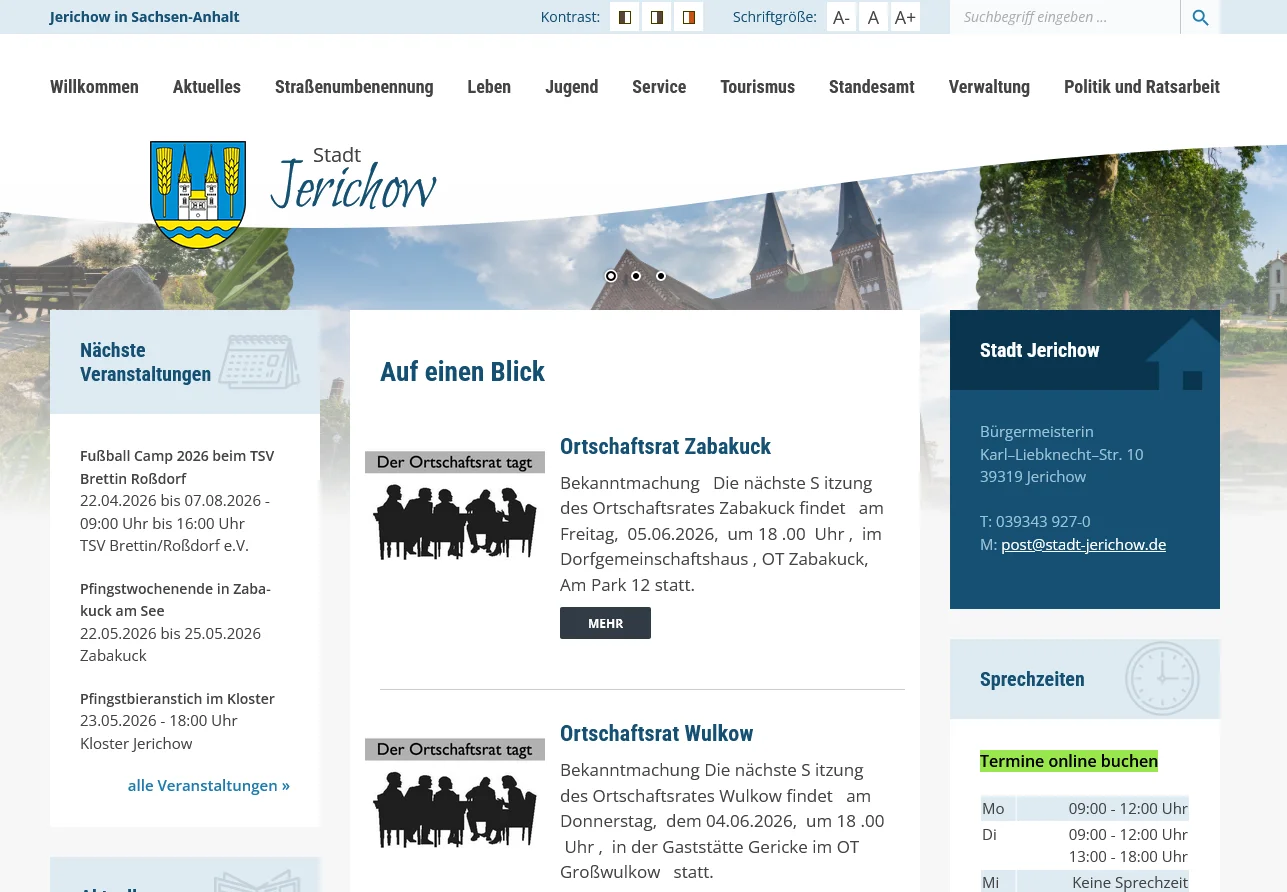Screen dimensions: 1287x892
Task: Open the Leben menu
Action: 489,87
